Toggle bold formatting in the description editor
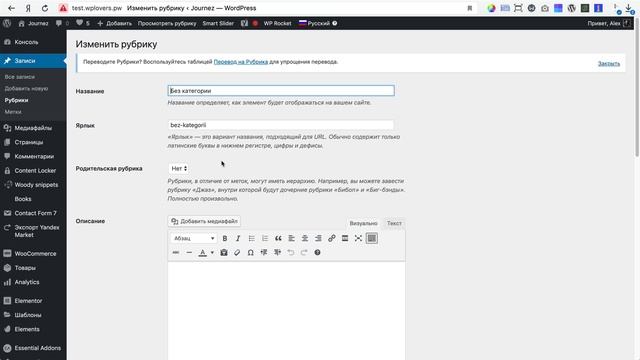 [224, 238]
